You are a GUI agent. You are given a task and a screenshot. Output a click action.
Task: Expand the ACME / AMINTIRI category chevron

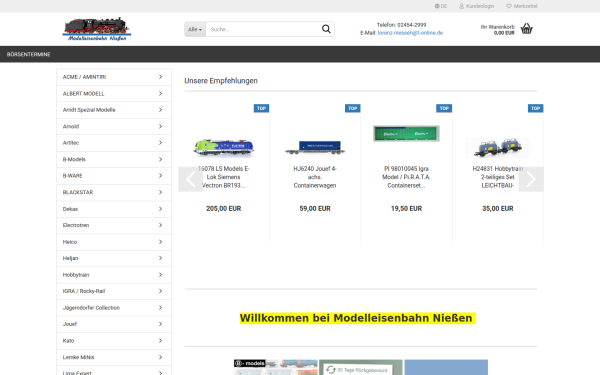[160, 77]
